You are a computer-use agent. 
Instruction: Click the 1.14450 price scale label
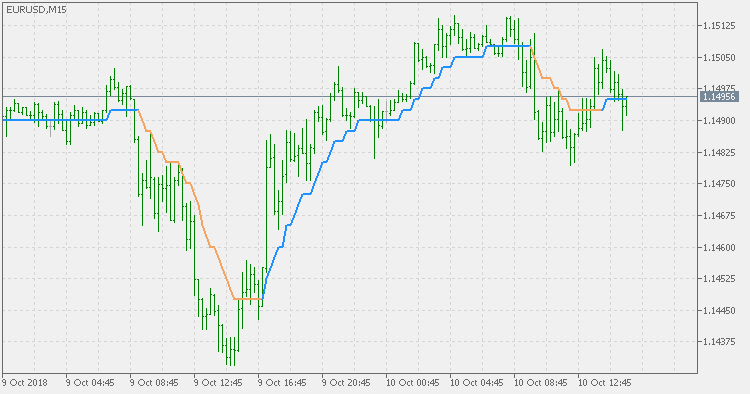719,311
